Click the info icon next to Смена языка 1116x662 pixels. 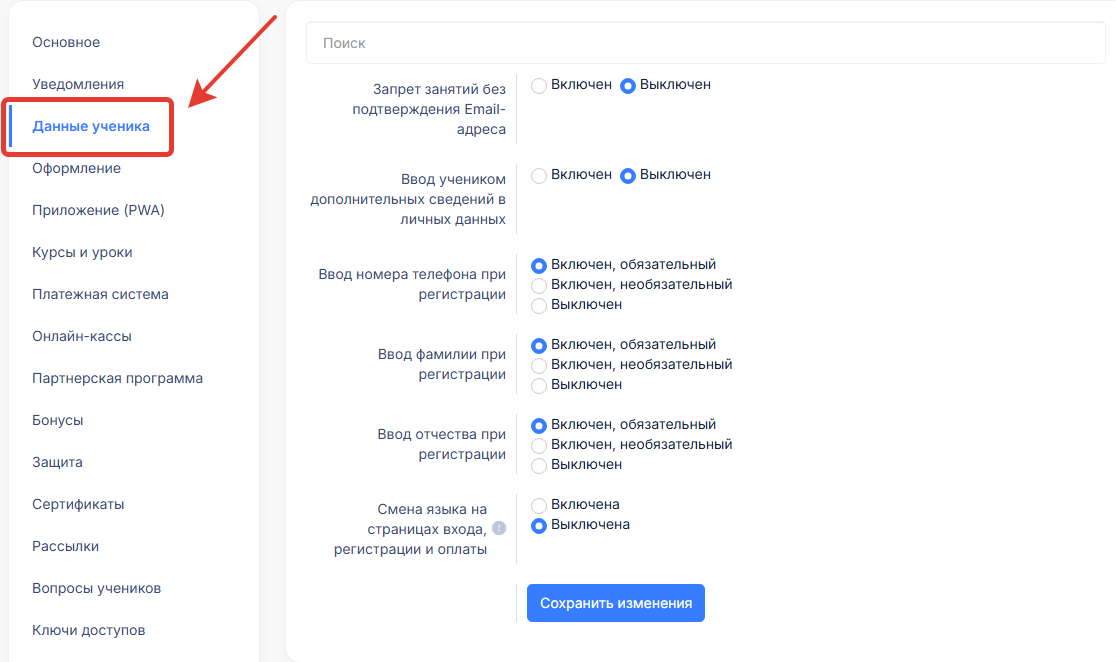(499, 528)
